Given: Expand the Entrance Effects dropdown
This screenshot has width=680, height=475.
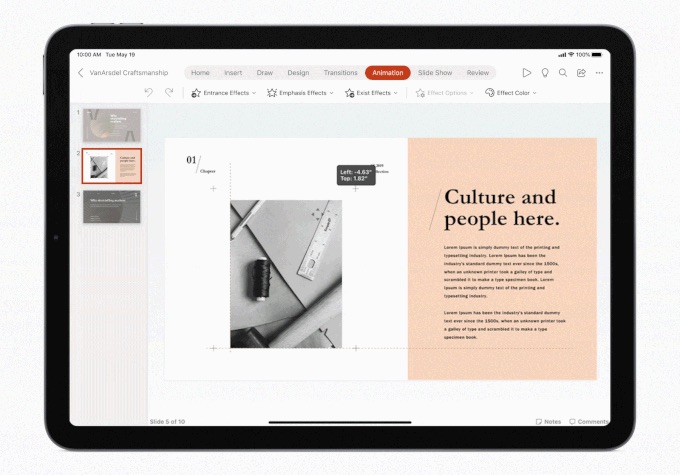Looking at the screenshot, I should (x=223, y=93).
